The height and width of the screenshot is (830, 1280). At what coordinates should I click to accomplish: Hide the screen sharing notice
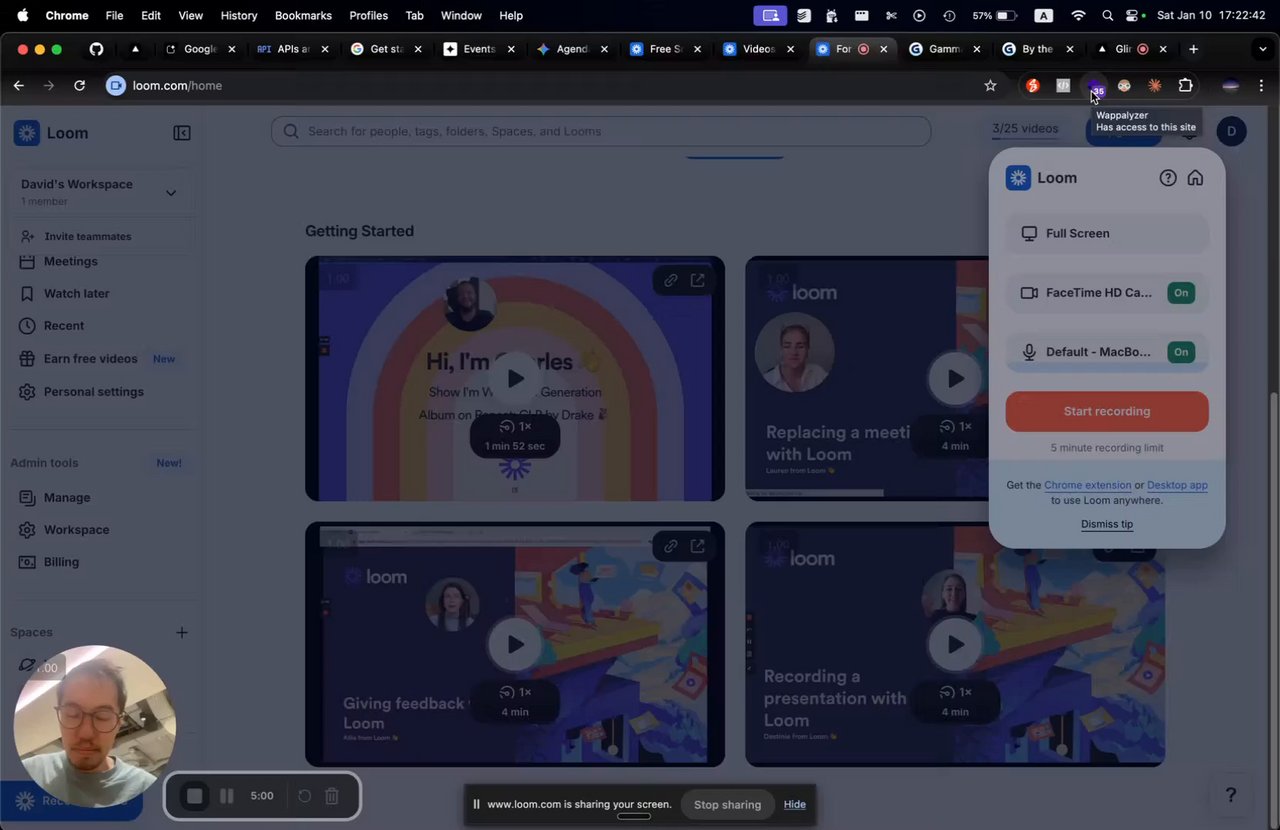coord(795,805)
